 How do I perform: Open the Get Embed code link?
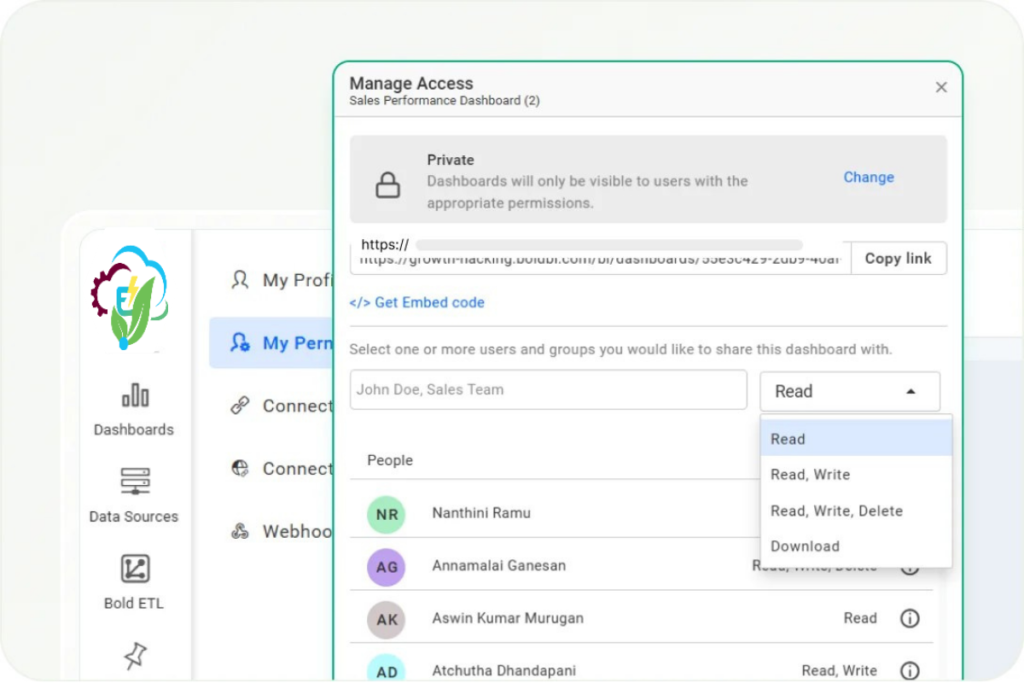click(417, 302)
